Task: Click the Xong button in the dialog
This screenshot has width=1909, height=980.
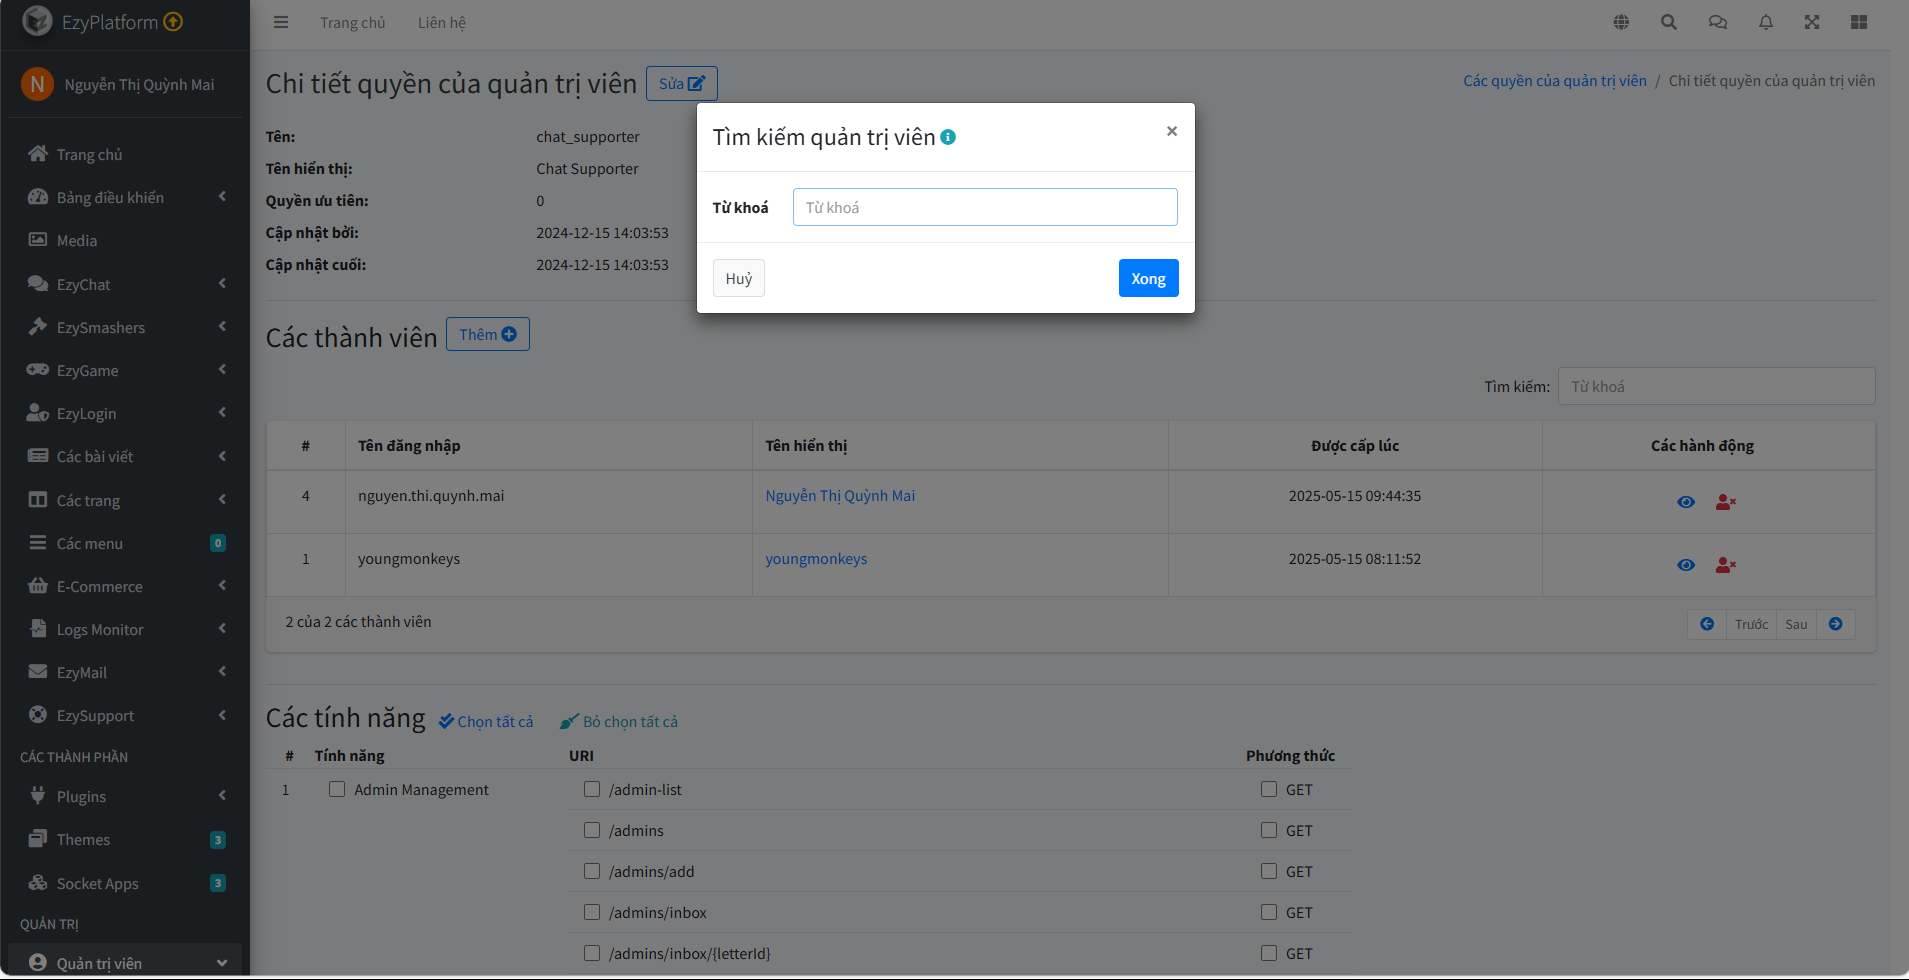Action: (1148, 277)
